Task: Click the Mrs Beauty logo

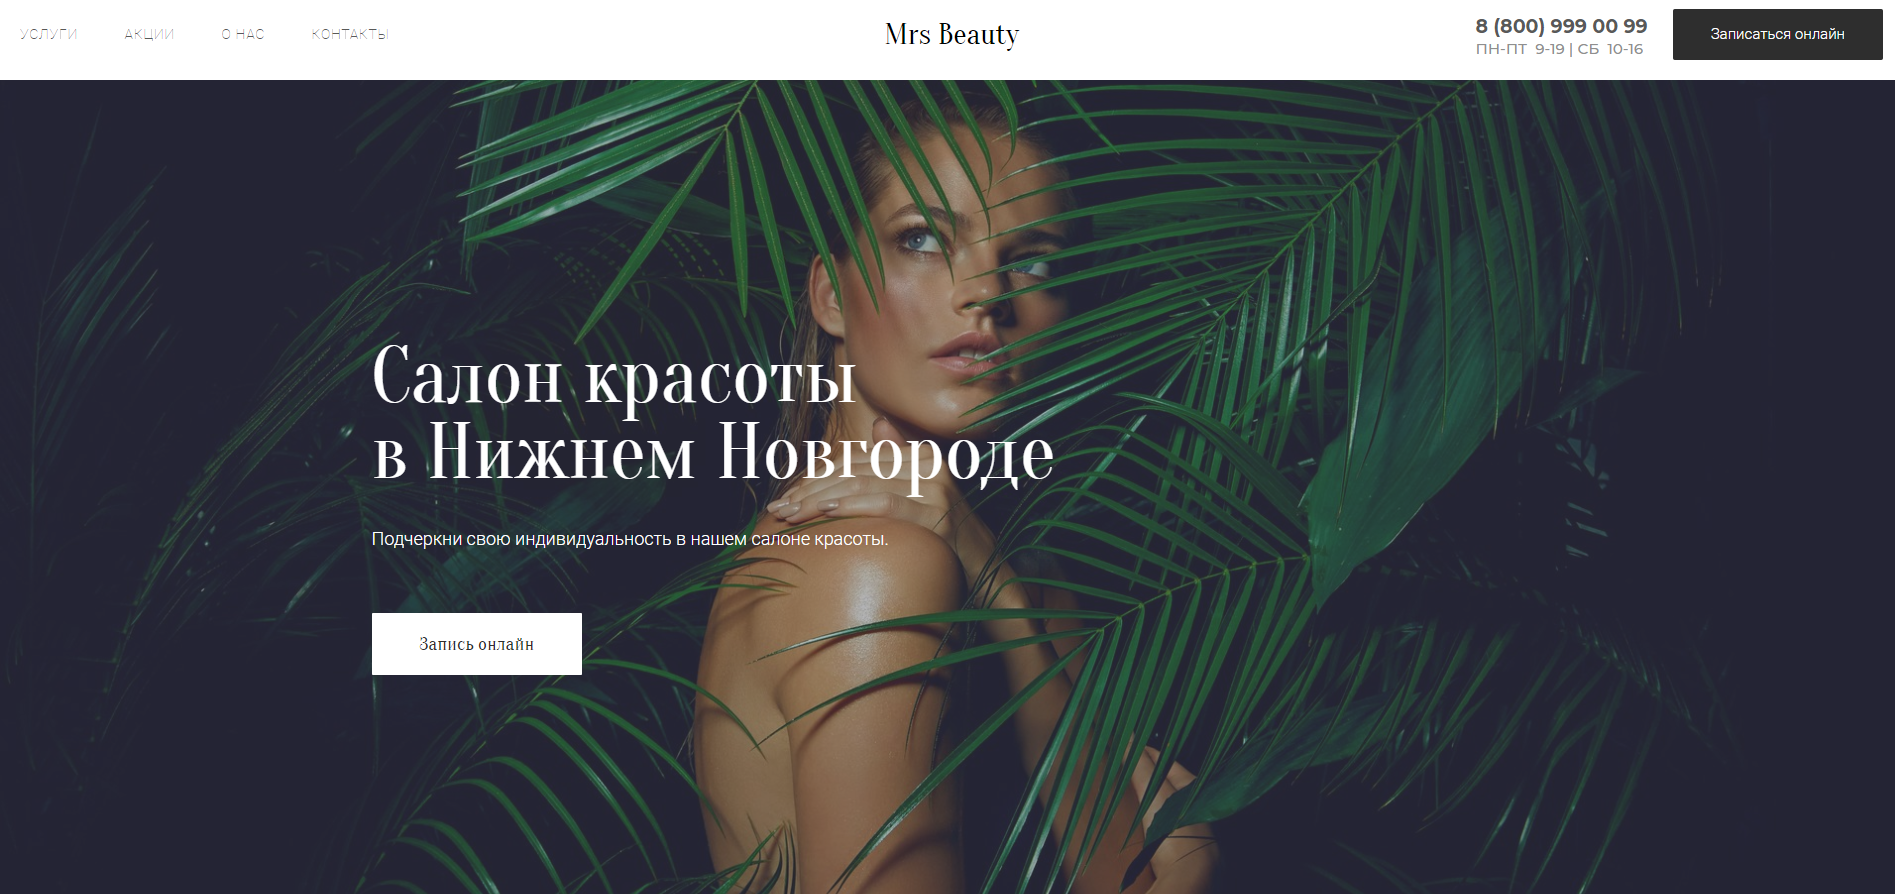Action: click(x=952, y=35)
